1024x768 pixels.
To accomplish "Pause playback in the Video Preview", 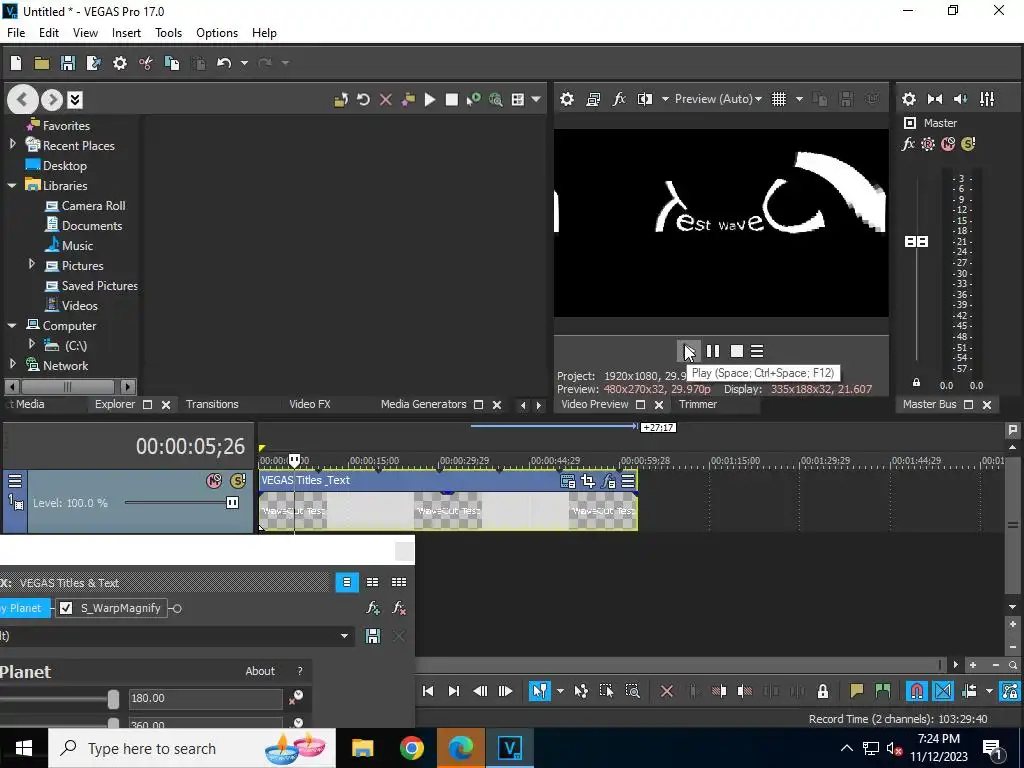I will click(x=712, y=351).
